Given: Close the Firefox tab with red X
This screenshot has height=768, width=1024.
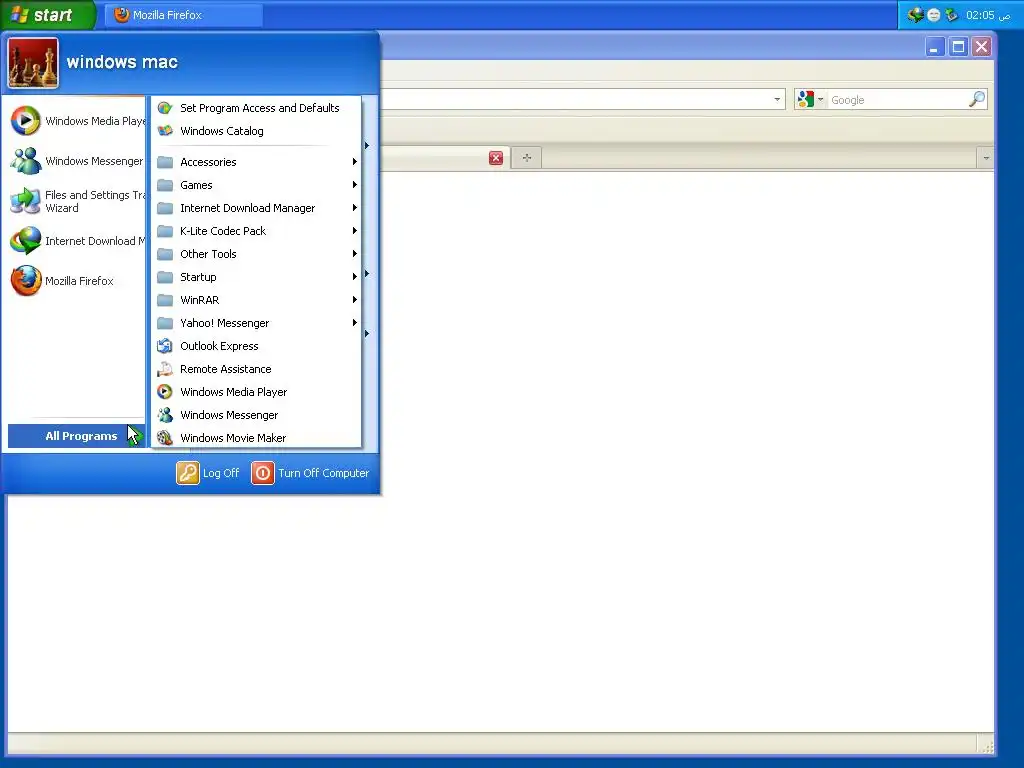Looking at the screenshot, I should [496, 158].
